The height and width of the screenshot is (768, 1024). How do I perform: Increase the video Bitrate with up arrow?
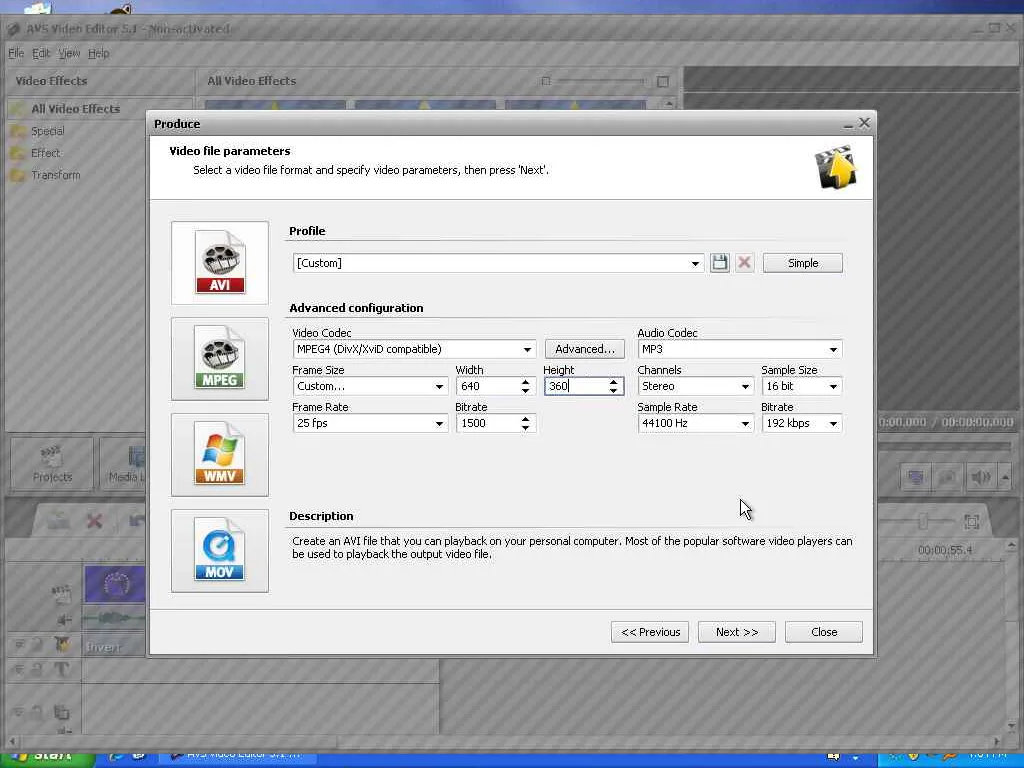[526, 419]
